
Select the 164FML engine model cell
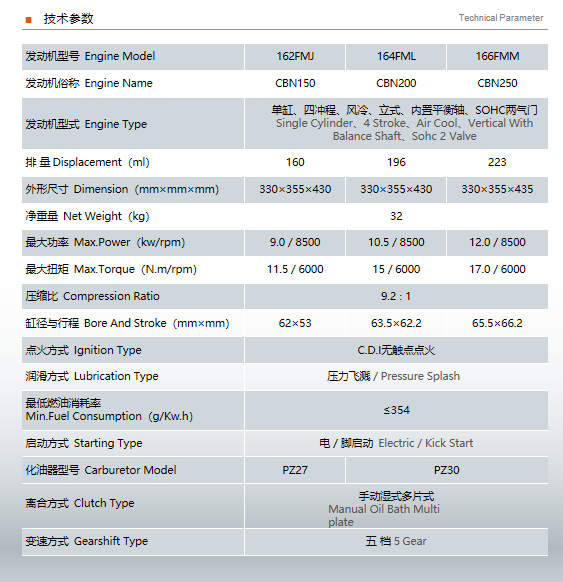[396, 57]
